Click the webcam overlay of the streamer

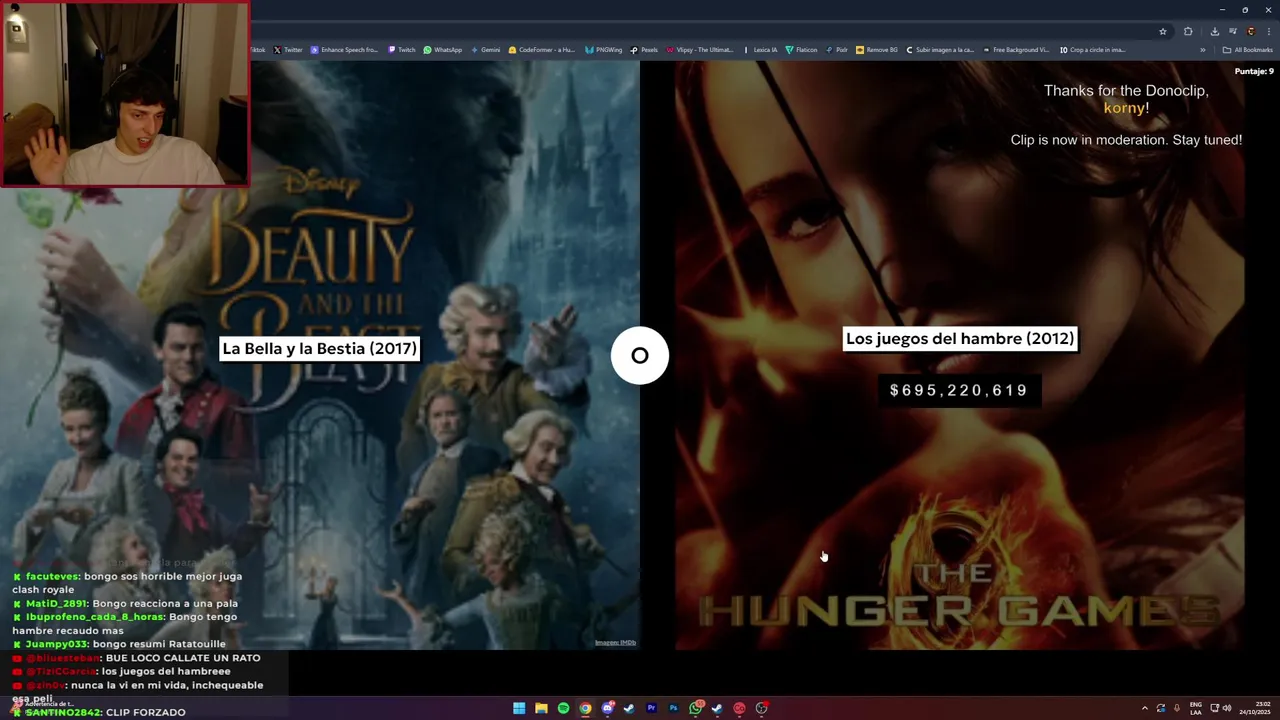point(125,93)
